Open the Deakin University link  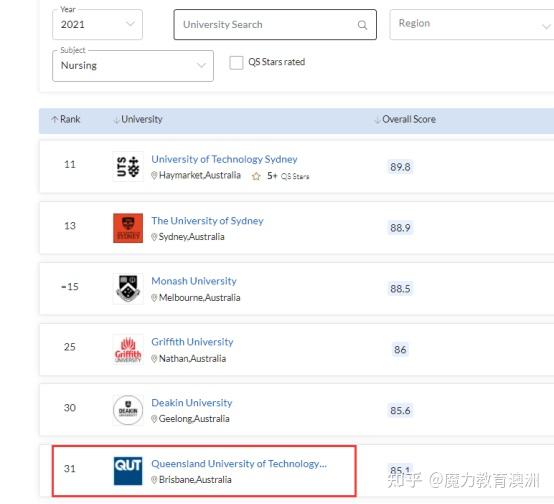(x=192, y=403)
